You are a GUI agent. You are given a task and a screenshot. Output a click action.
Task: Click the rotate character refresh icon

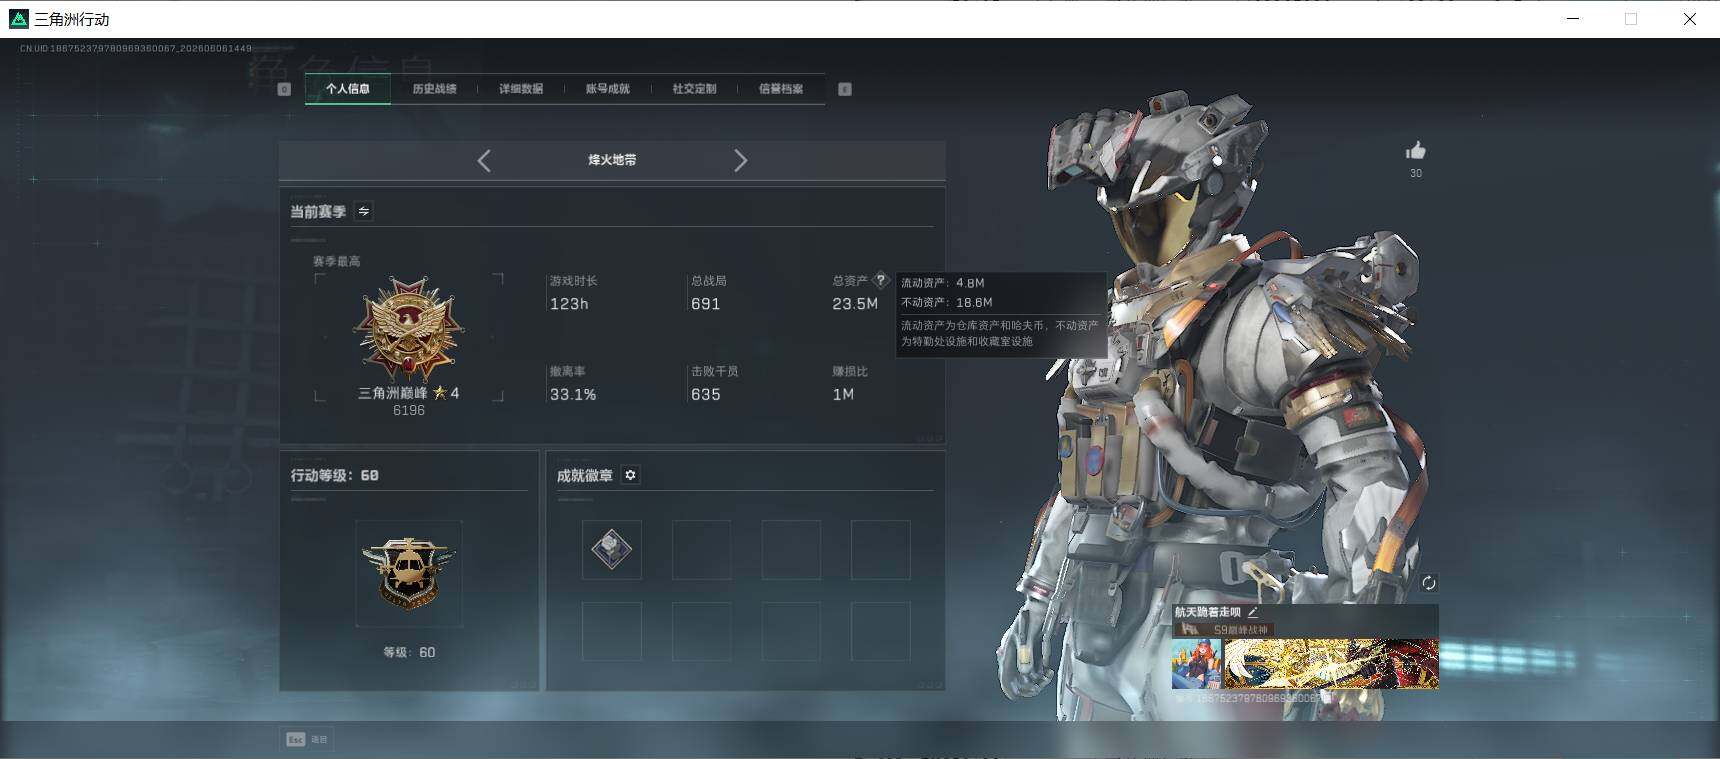1428,583
